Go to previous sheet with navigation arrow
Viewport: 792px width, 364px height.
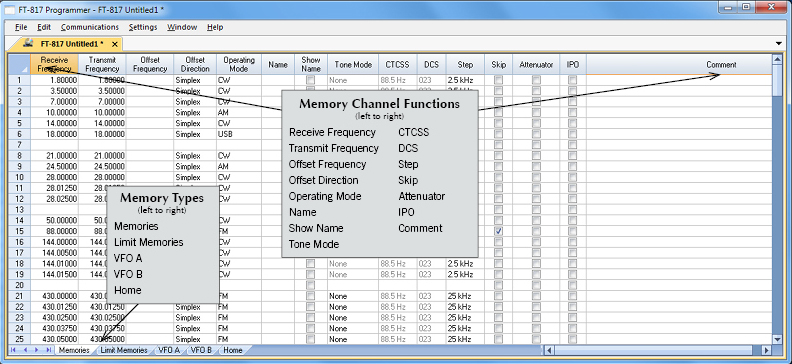(x=24, y=350)
